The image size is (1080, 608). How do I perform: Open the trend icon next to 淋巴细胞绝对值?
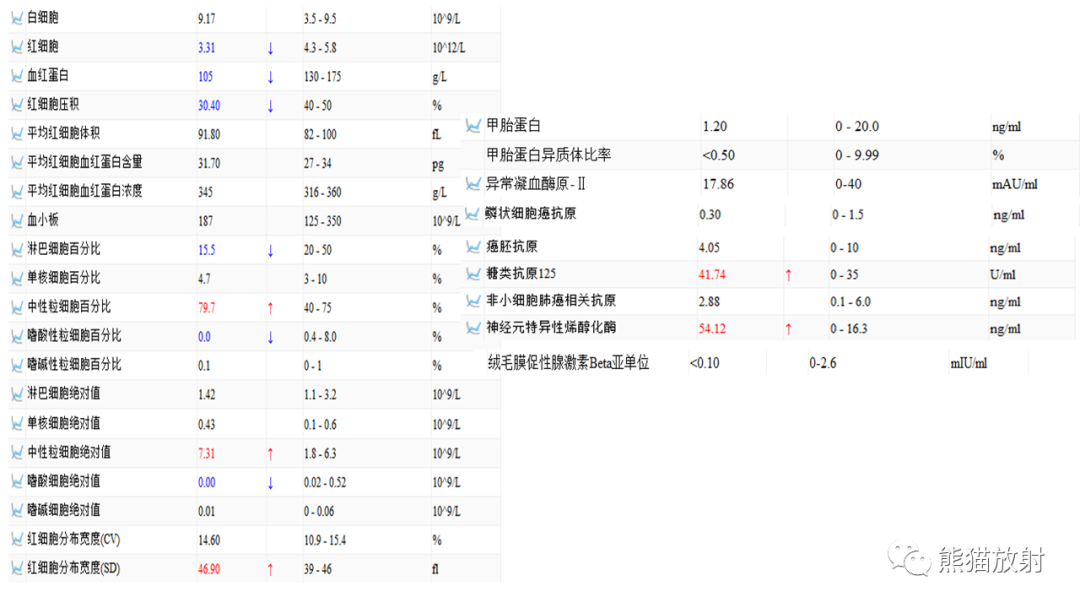coord(17,394)
